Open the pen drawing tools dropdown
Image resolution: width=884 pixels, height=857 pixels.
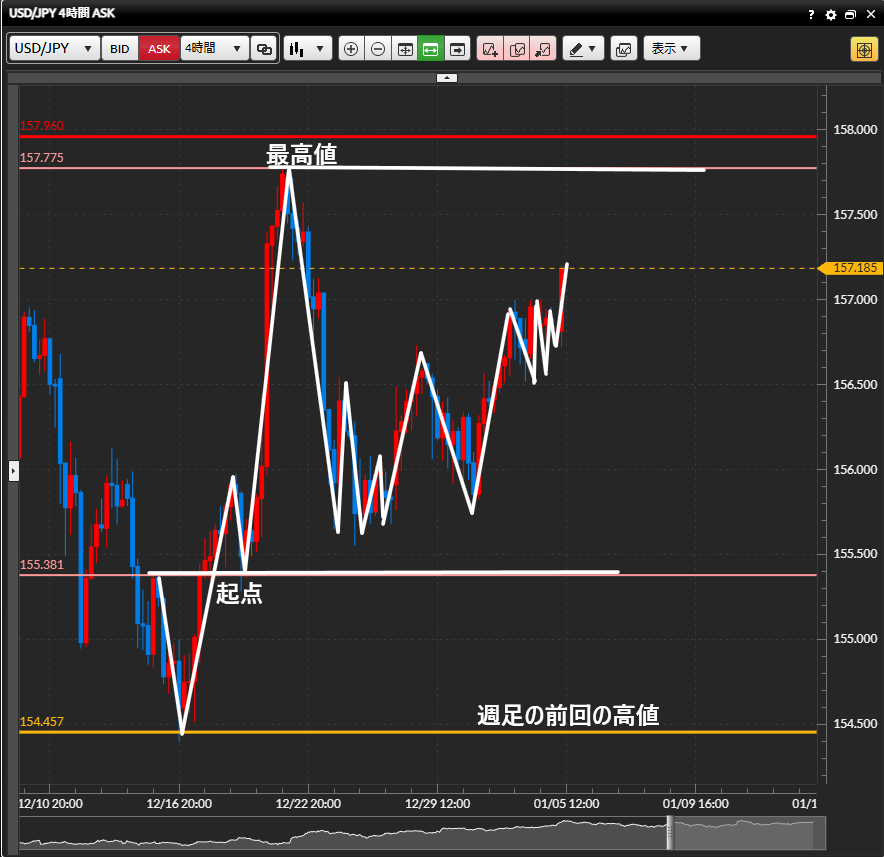(x=583, y=48)
